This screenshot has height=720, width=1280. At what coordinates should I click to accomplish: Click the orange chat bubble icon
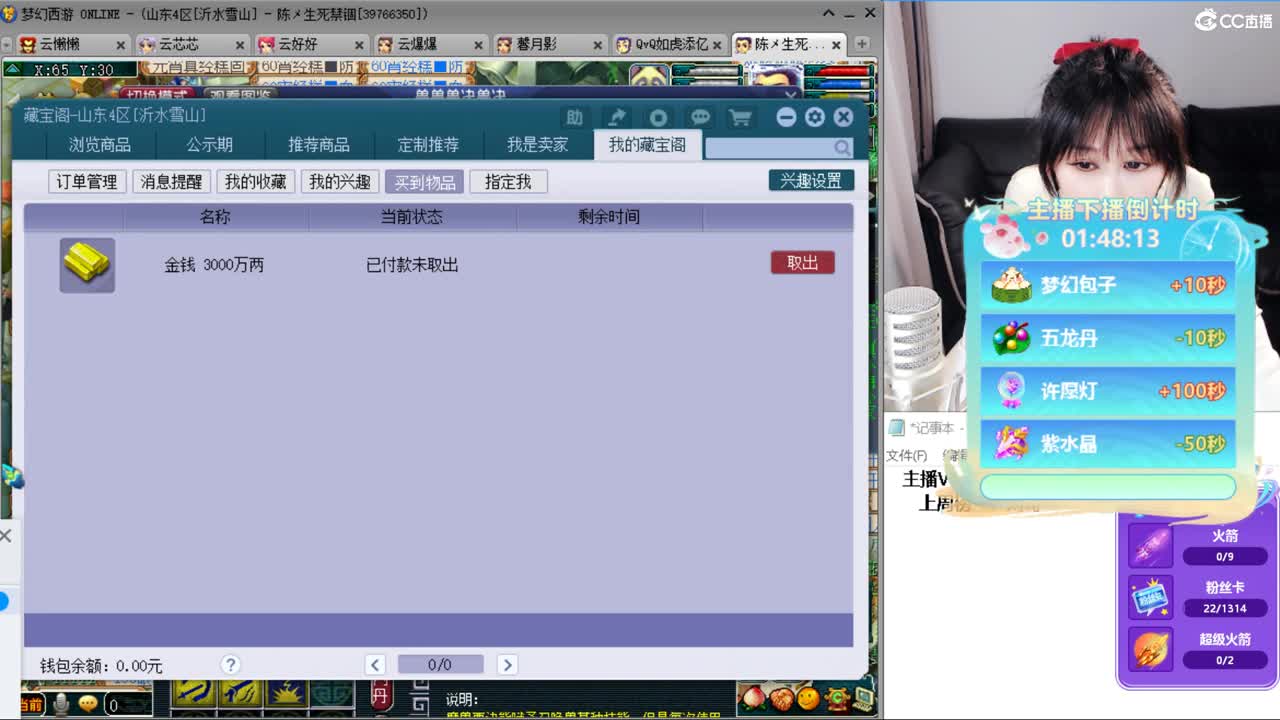click(x=88, y=704)
